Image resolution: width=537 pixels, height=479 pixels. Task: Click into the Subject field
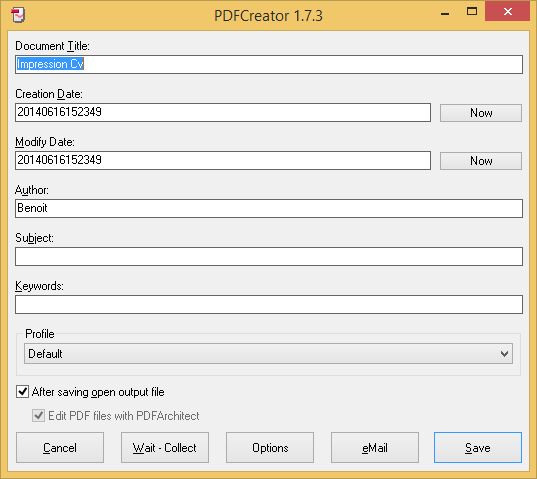269,256
